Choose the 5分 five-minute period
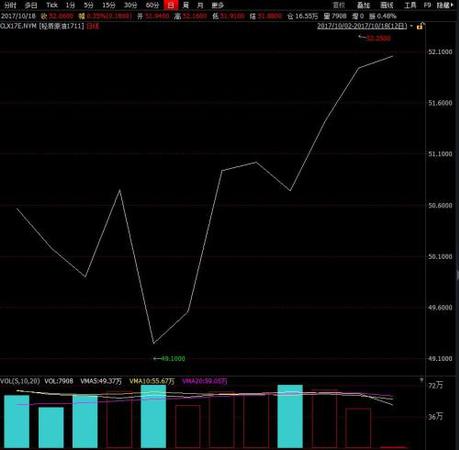This screenshot has height=450, width=459. pyautogui.click(x=88, y=5)
